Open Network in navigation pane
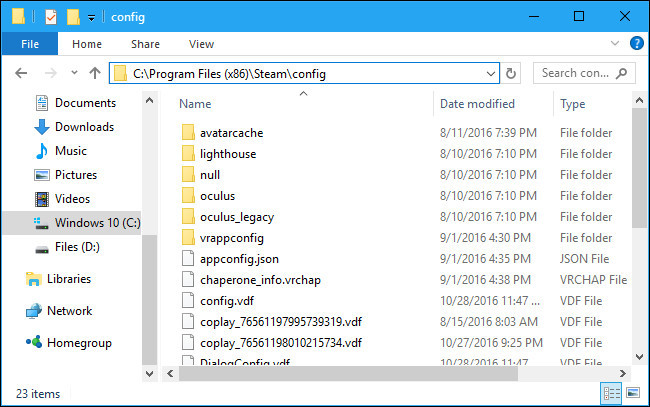 [69, 311]
